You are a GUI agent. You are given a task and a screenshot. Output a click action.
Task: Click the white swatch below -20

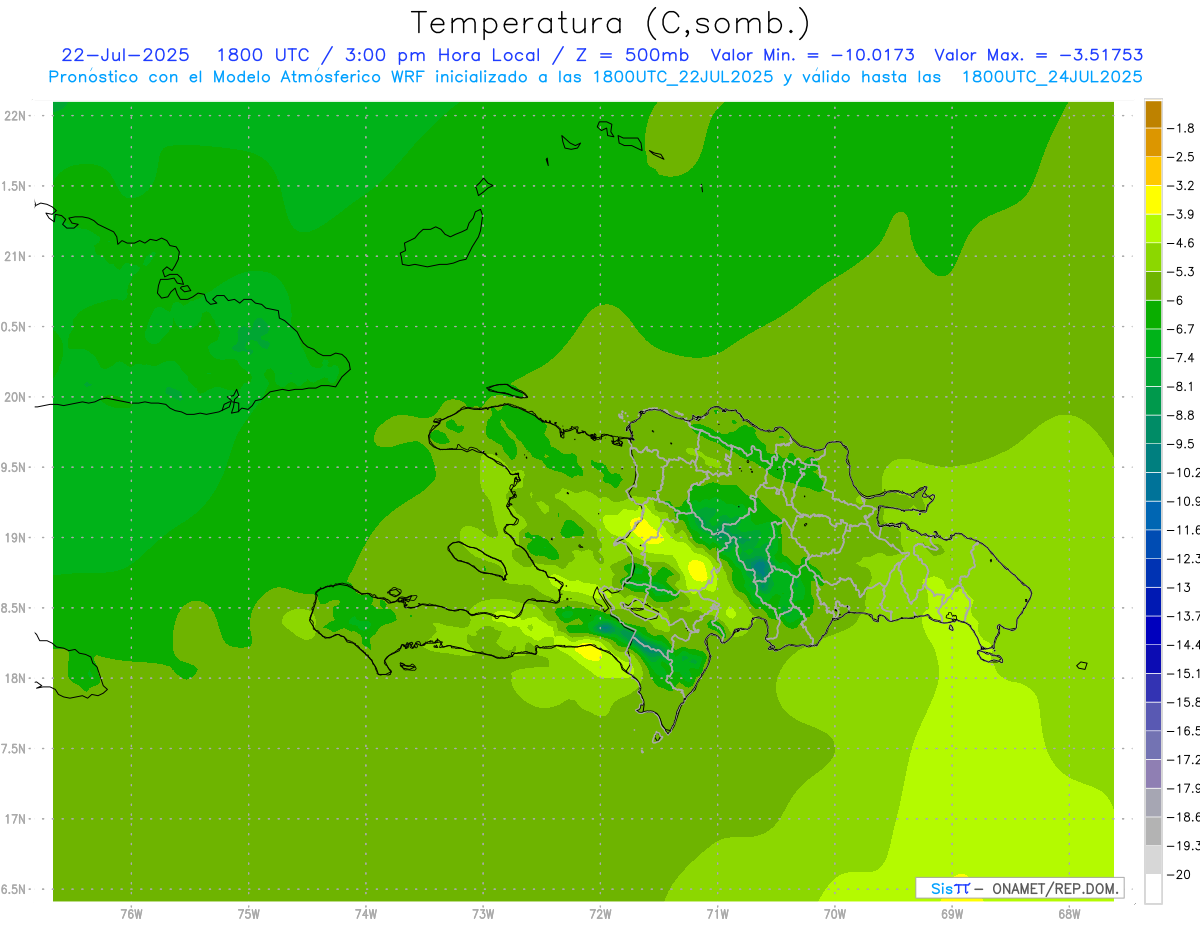click(1153, 889)
